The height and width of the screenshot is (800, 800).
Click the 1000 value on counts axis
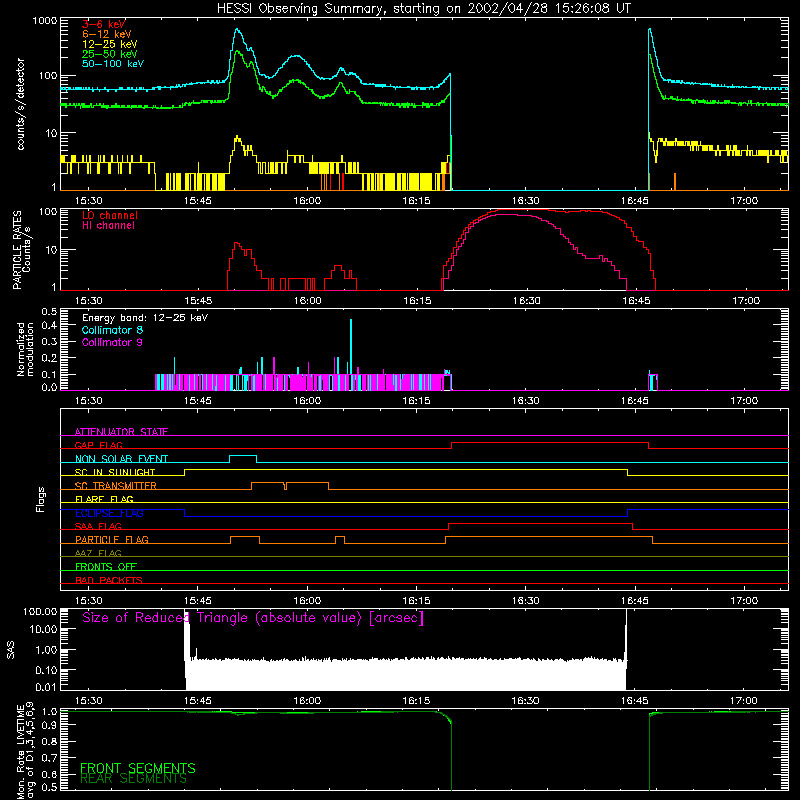pyautogui.click(x=44, y=21)
